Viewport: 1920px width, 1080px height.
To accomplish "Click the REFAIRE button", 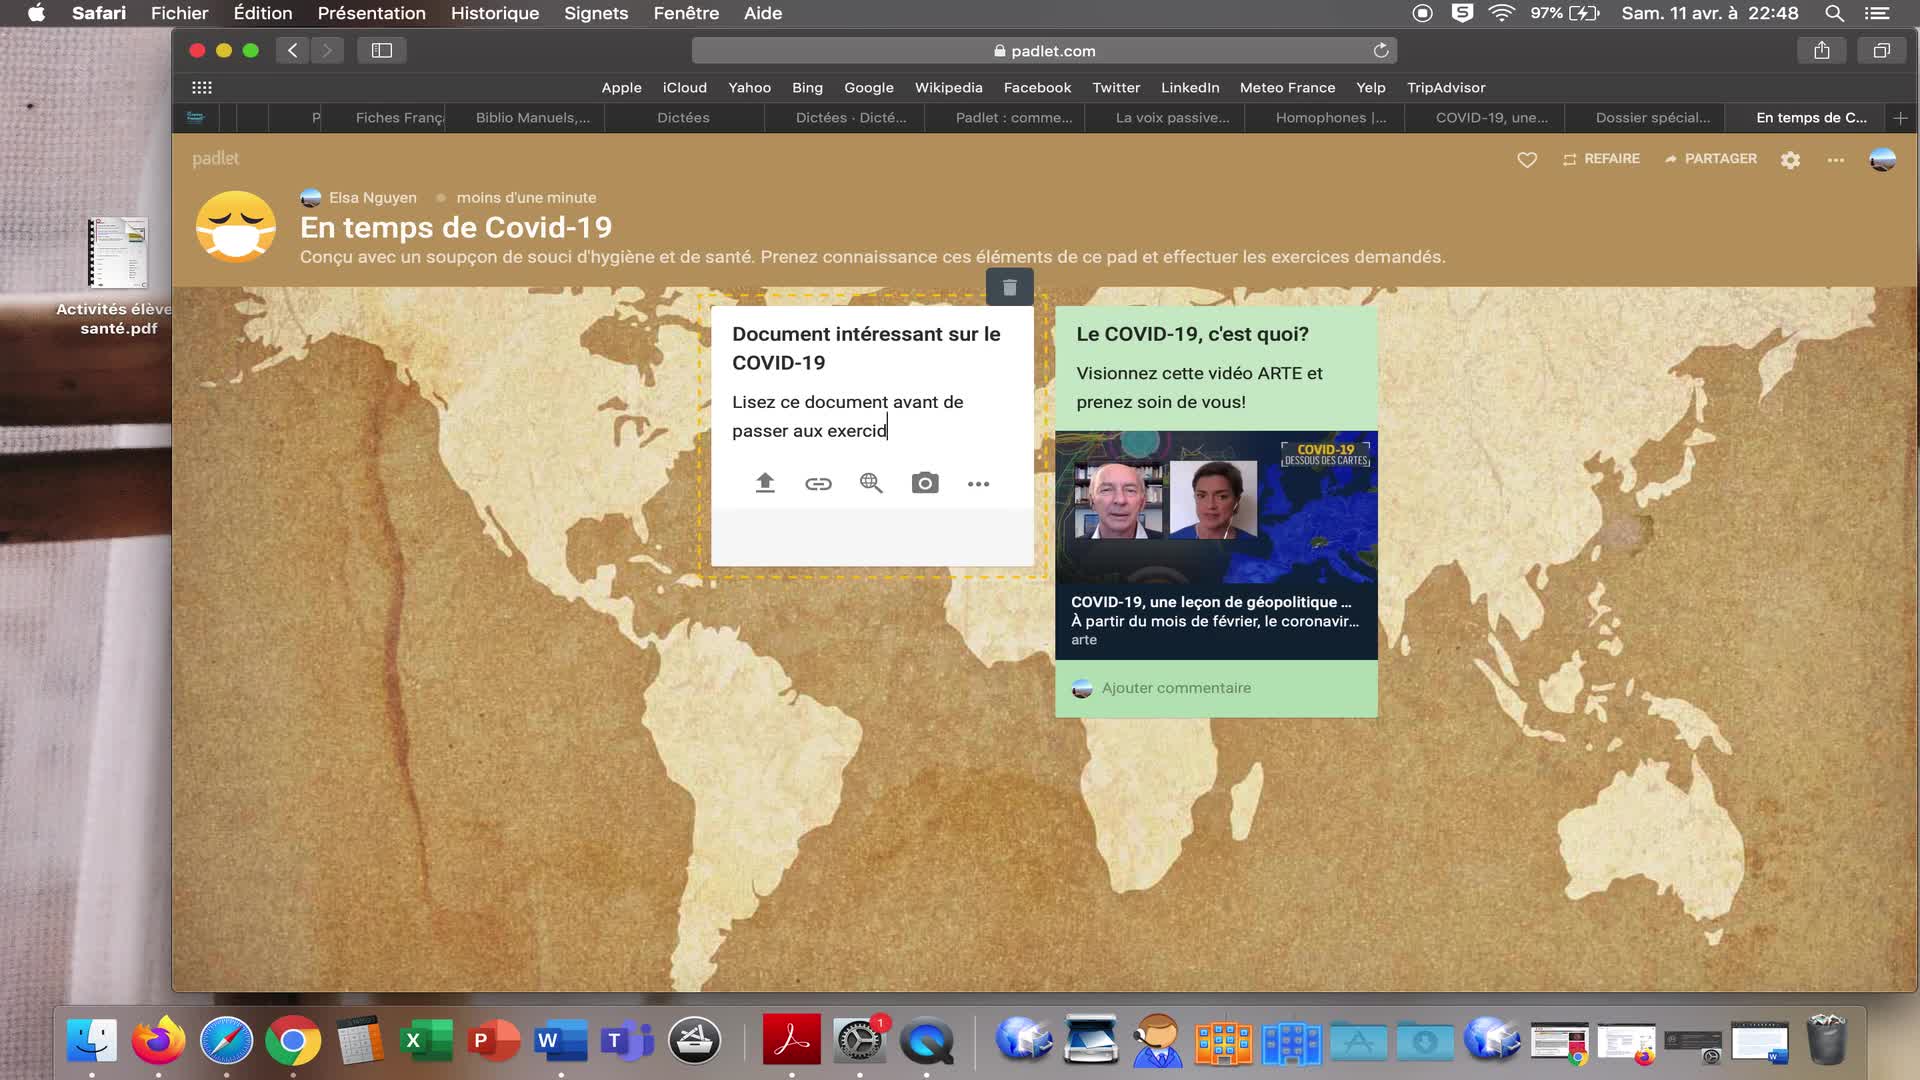I will (x=1601, y=159).
